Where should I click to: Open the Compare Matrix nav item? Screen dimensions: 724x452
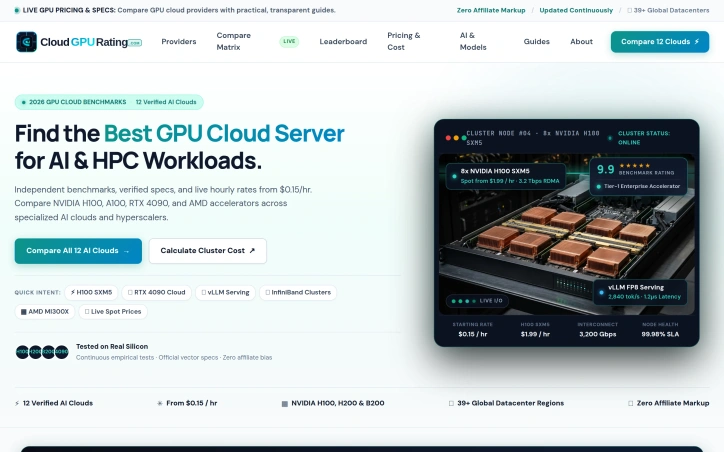click(234, 41)
